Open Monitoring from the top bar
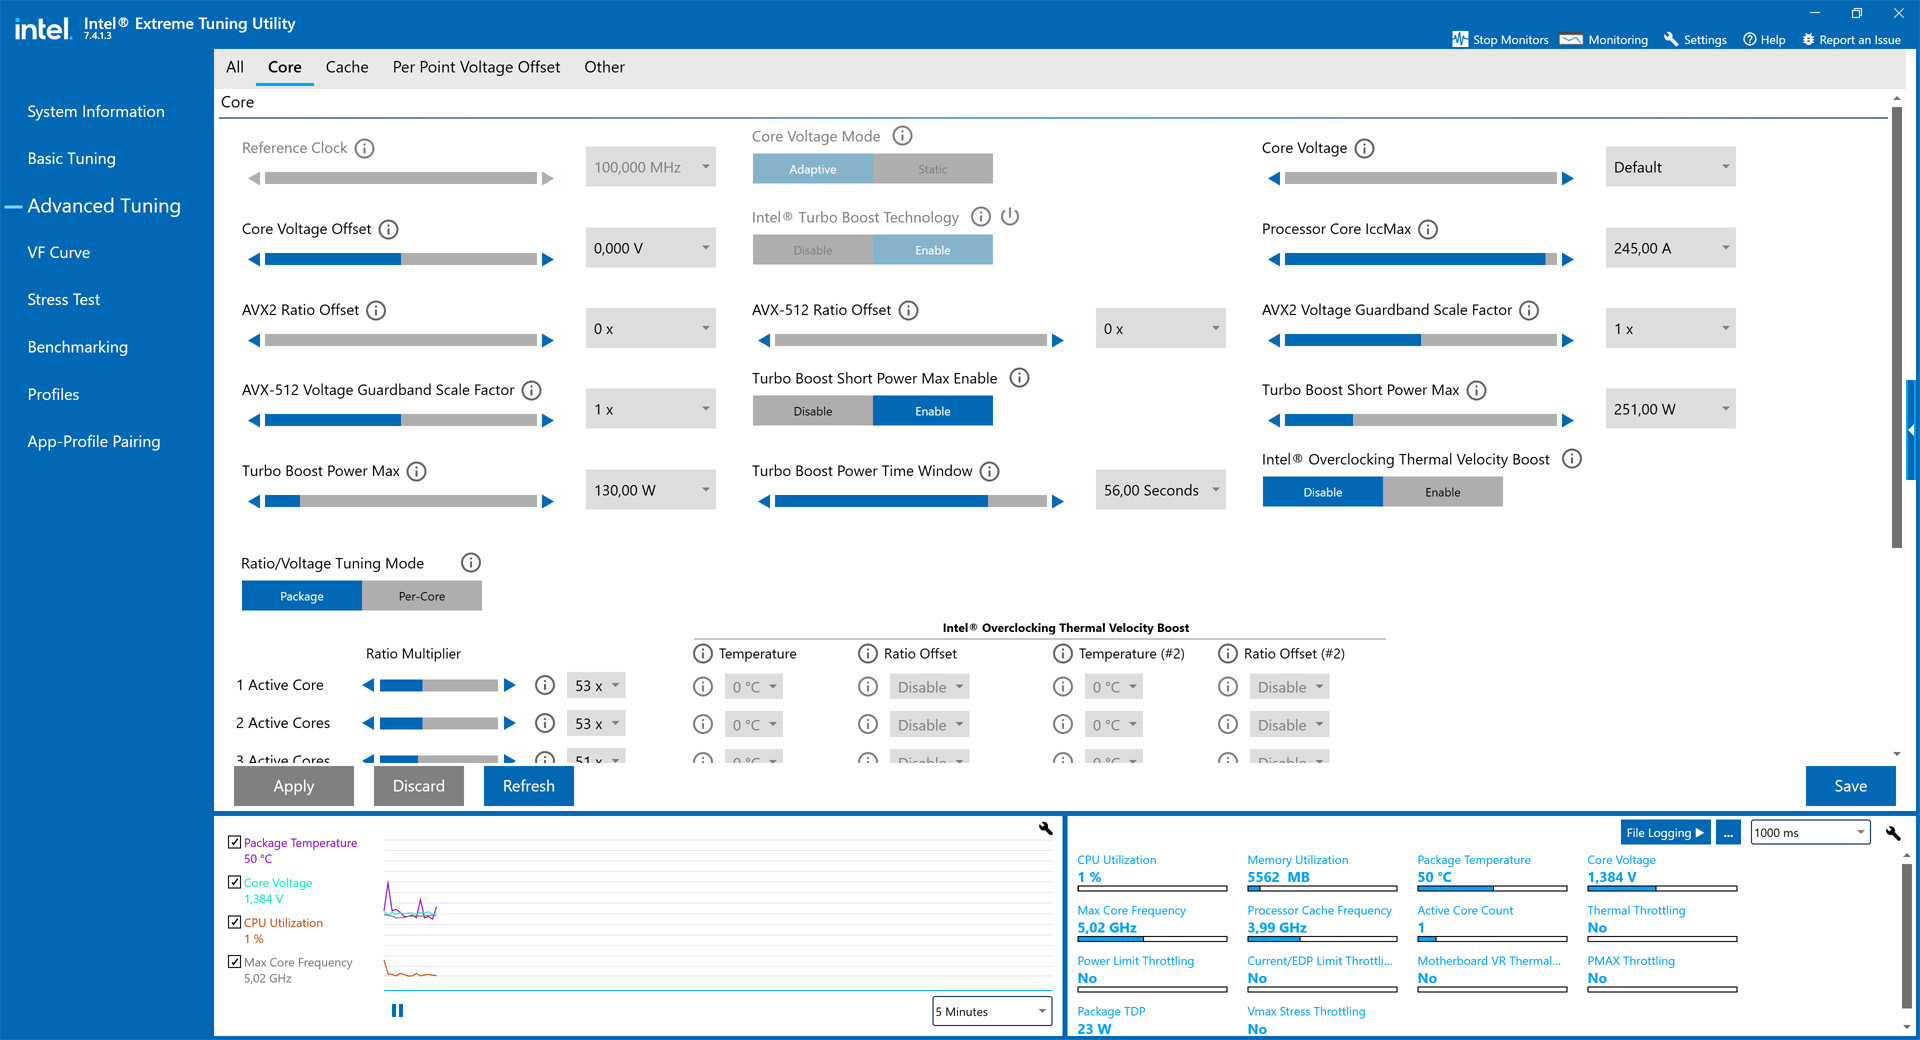Viewport: 1920px width, 1040px height. (x=1604, y=40)
